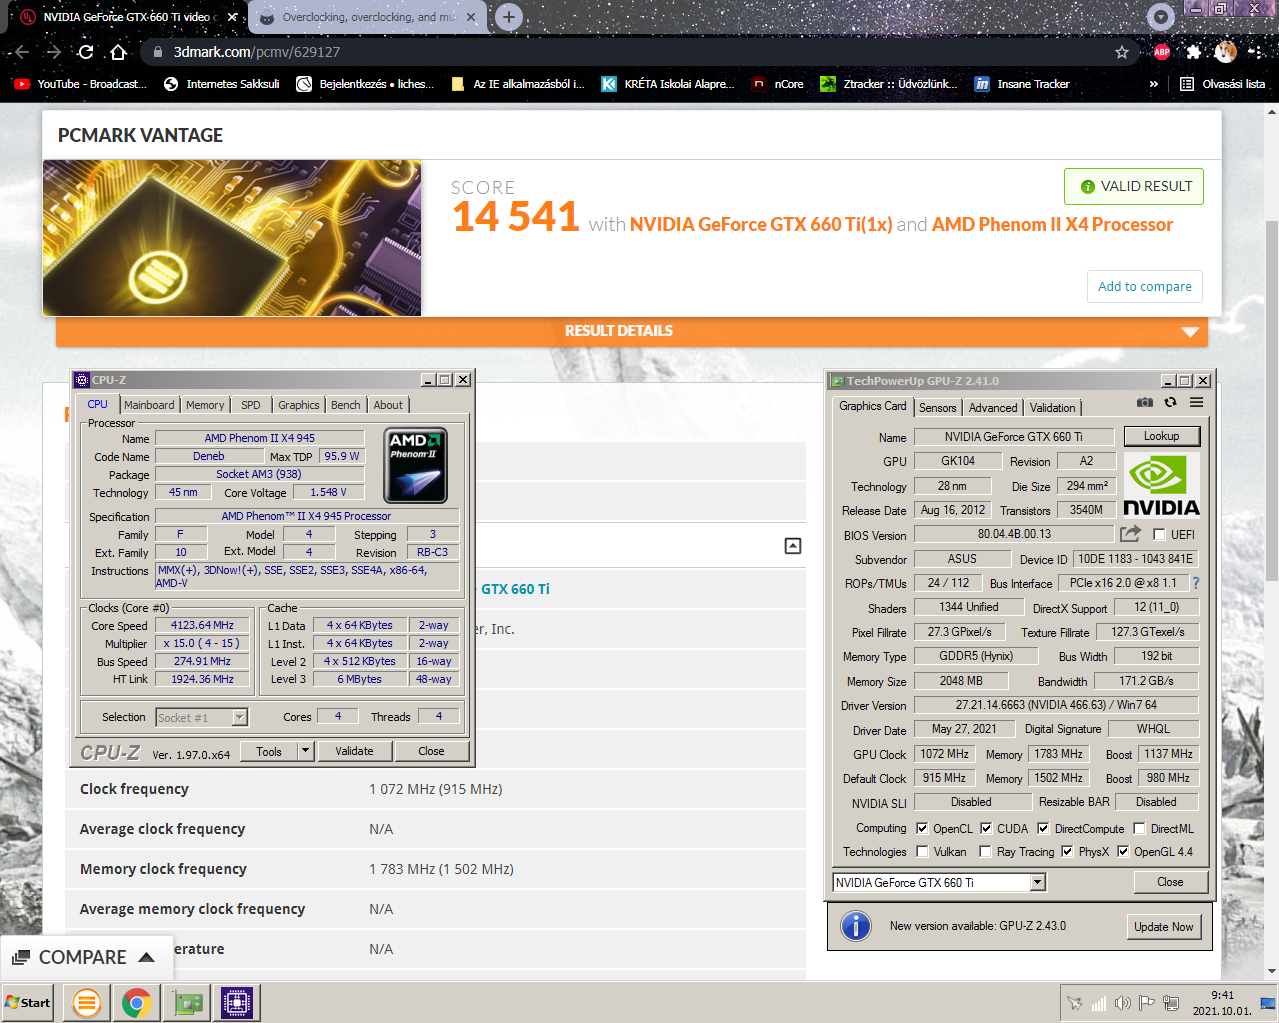Click the VALID RESULT badge

[x=1134, y=186]
